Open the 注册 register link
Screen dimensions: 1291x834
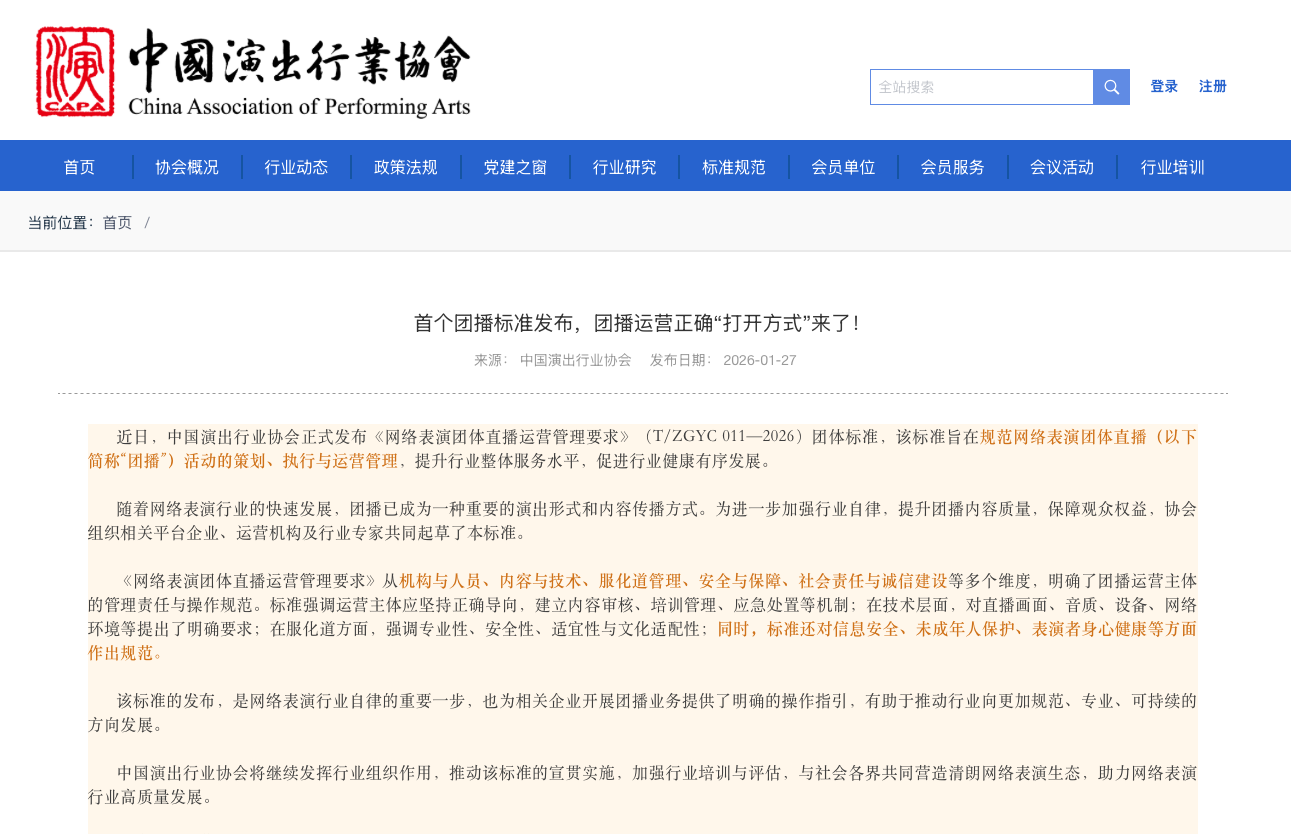tap(1212, 87)
